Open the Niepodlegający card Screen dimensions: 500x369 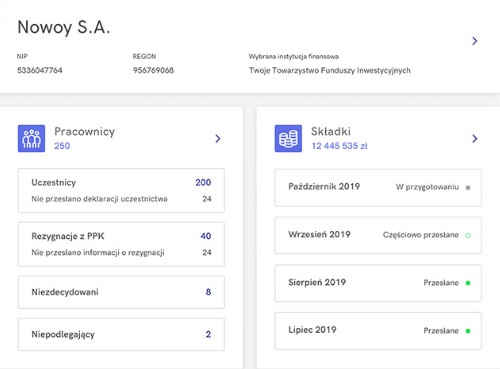(121, 334)
